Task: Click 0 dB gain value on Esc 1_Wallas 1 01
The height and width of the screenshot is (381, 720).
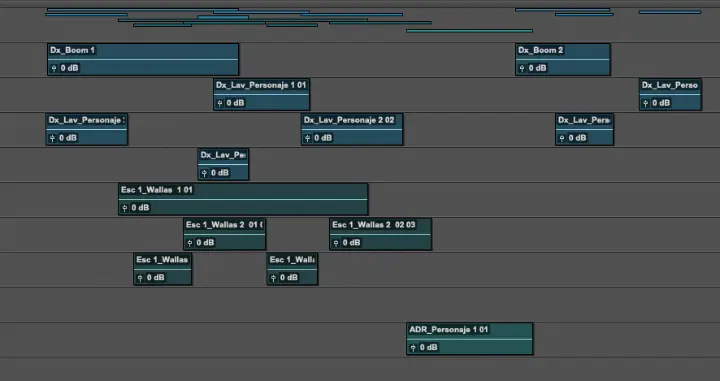Action: click(140, 208)
